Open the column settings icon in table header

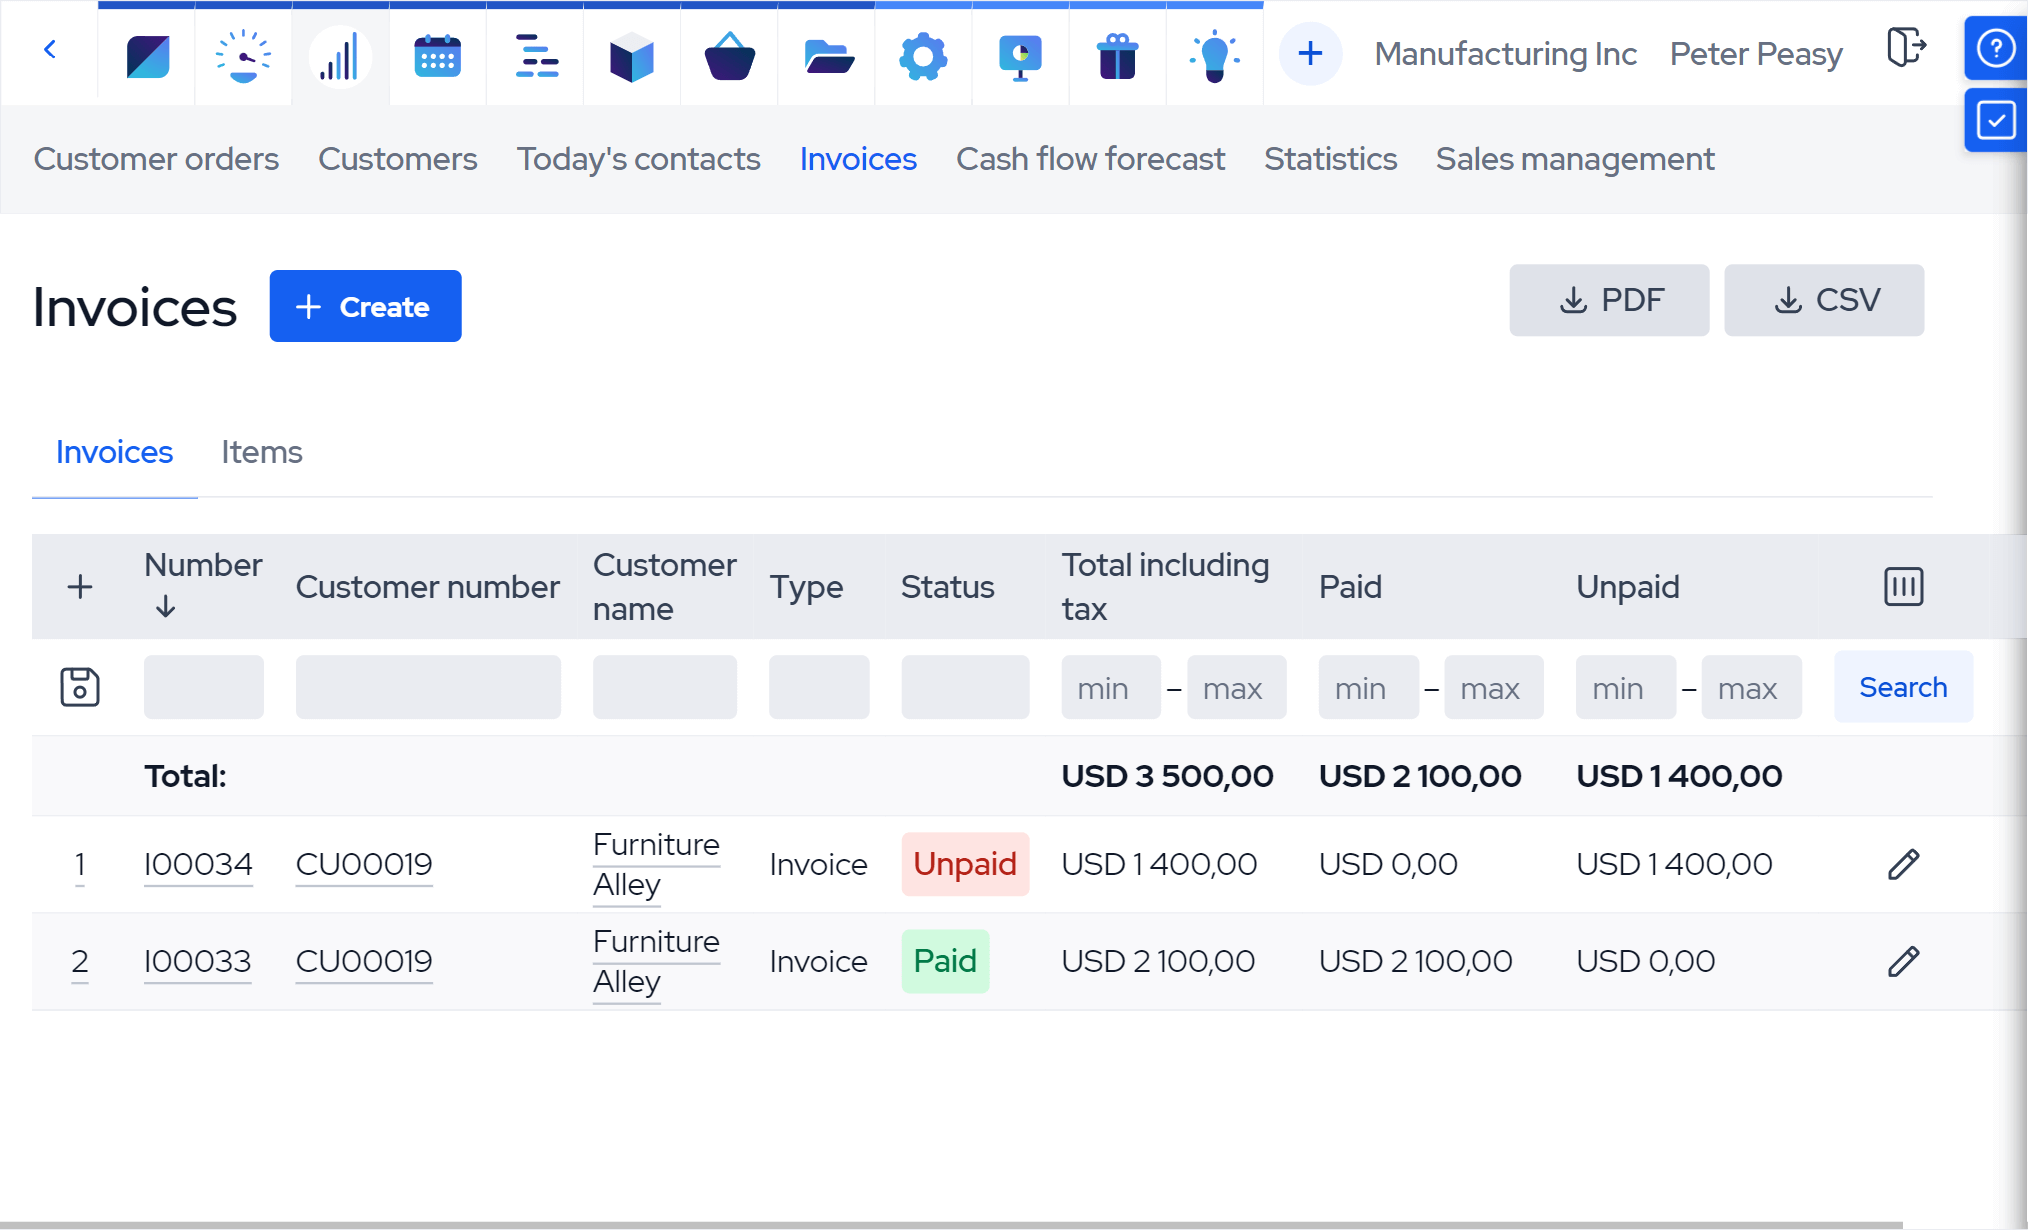click(x=1903, y=587)
